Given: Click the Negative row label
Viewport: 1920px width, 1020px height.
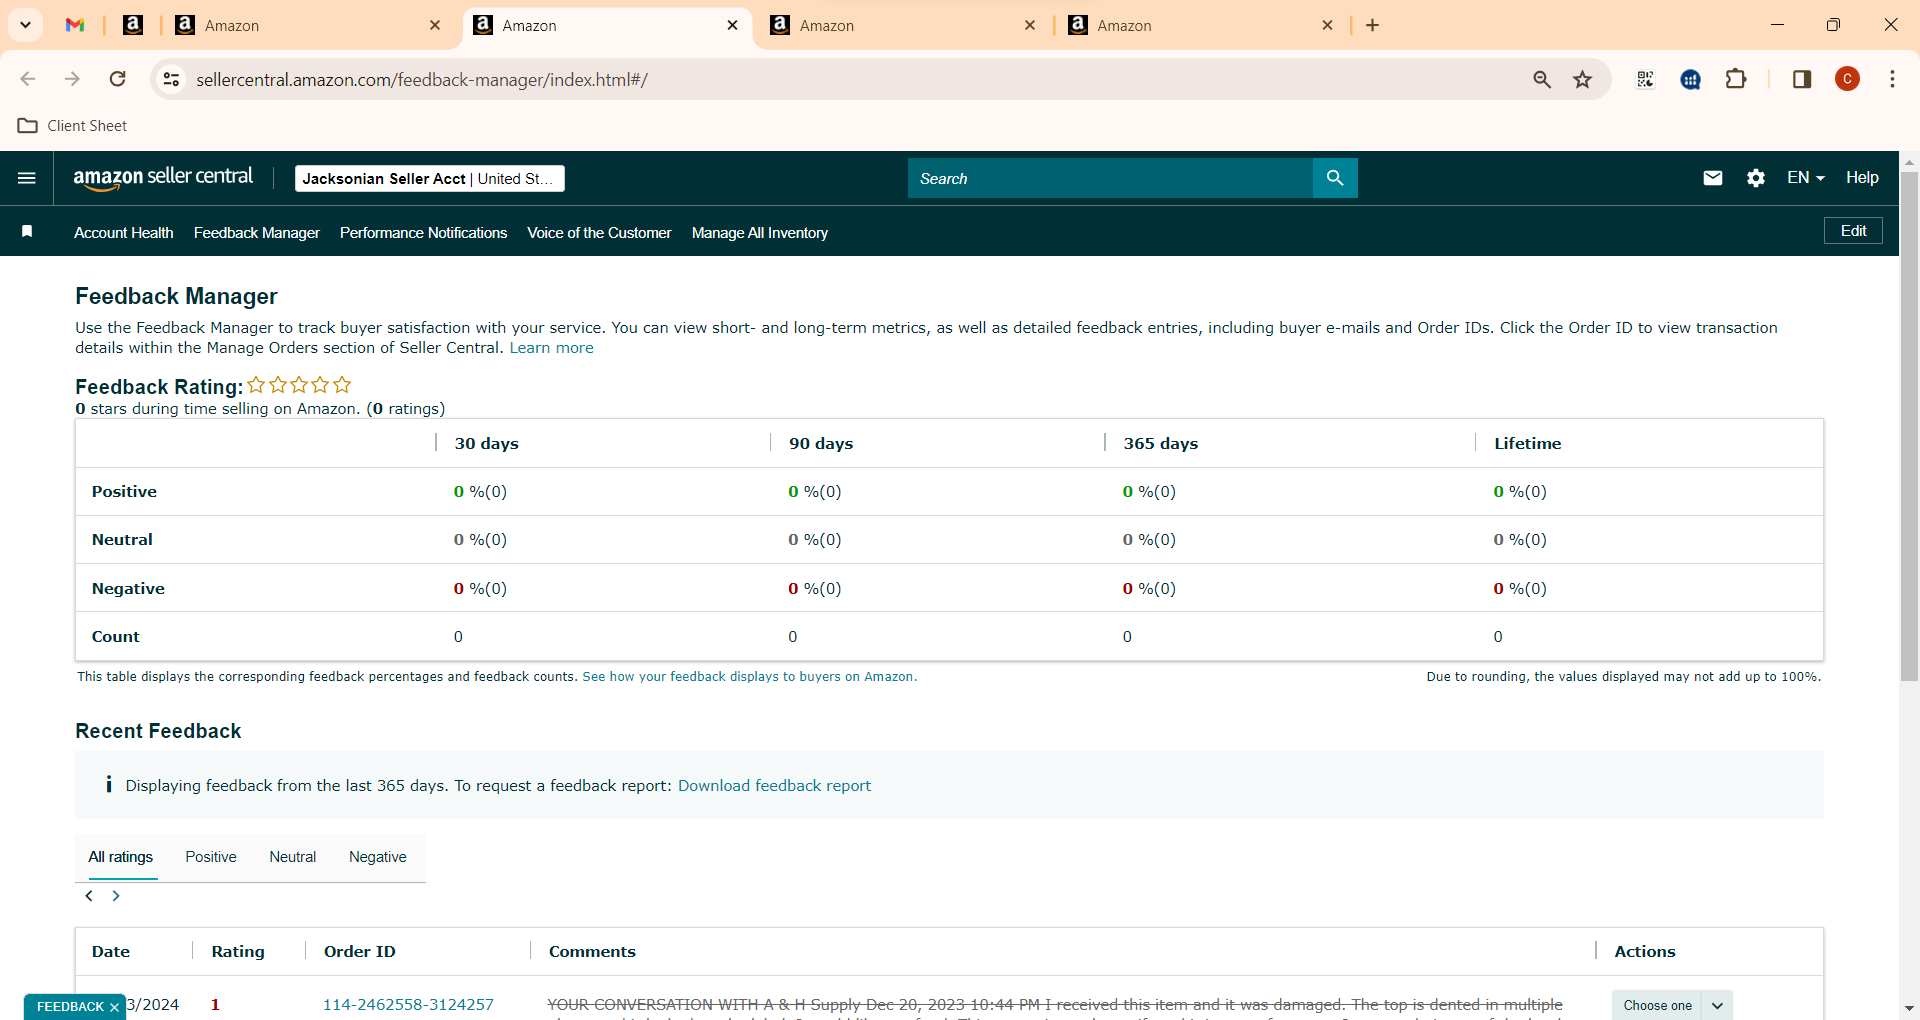Looking at the screenshot, I should [x=128, y=588].
